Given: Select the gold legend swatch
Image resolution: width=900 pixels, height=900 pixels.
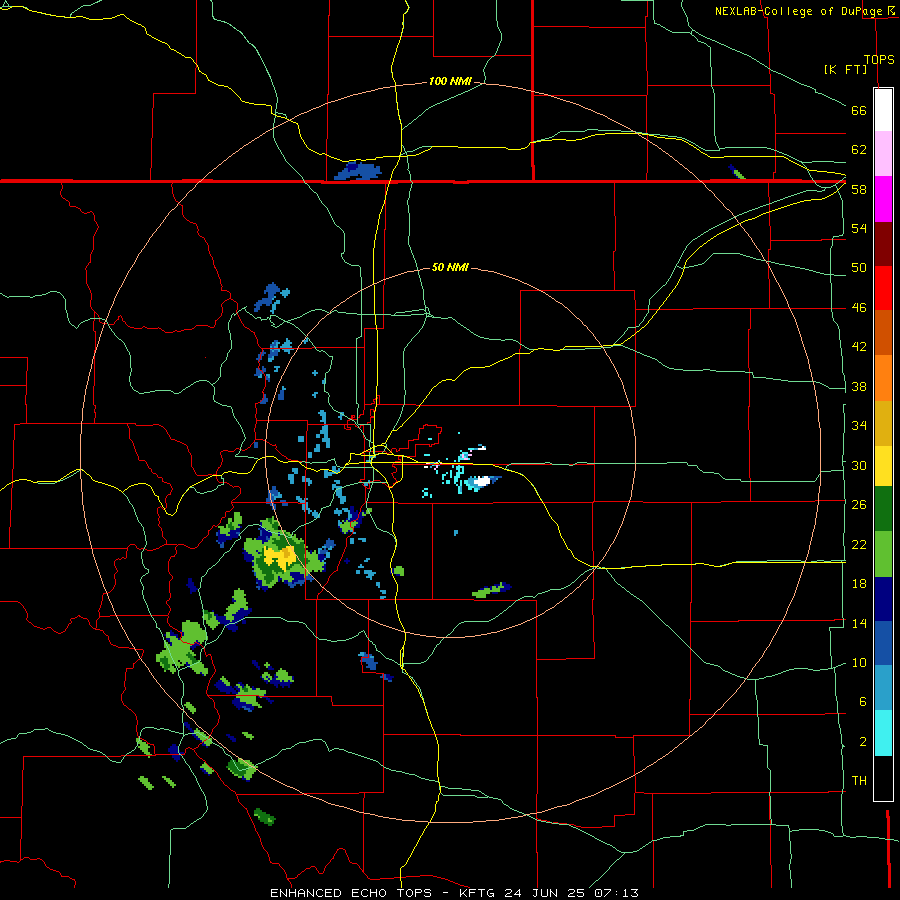Looking at the screenshot, I should click(x=883, y=423).
